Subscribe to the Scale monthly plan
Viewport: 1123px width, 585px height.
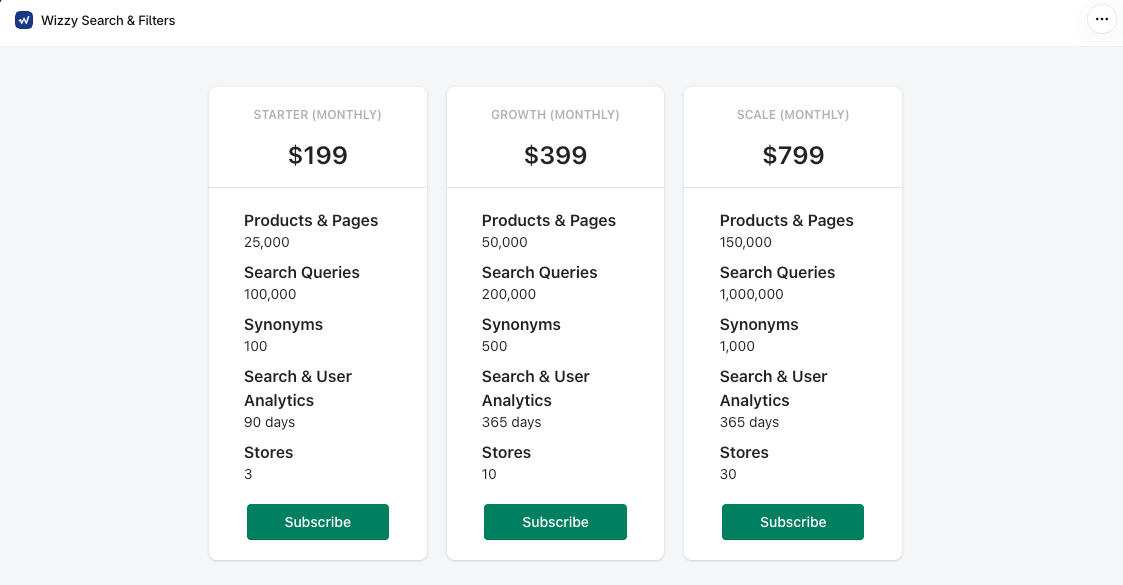pyautogui.click(x=793, y=522)
